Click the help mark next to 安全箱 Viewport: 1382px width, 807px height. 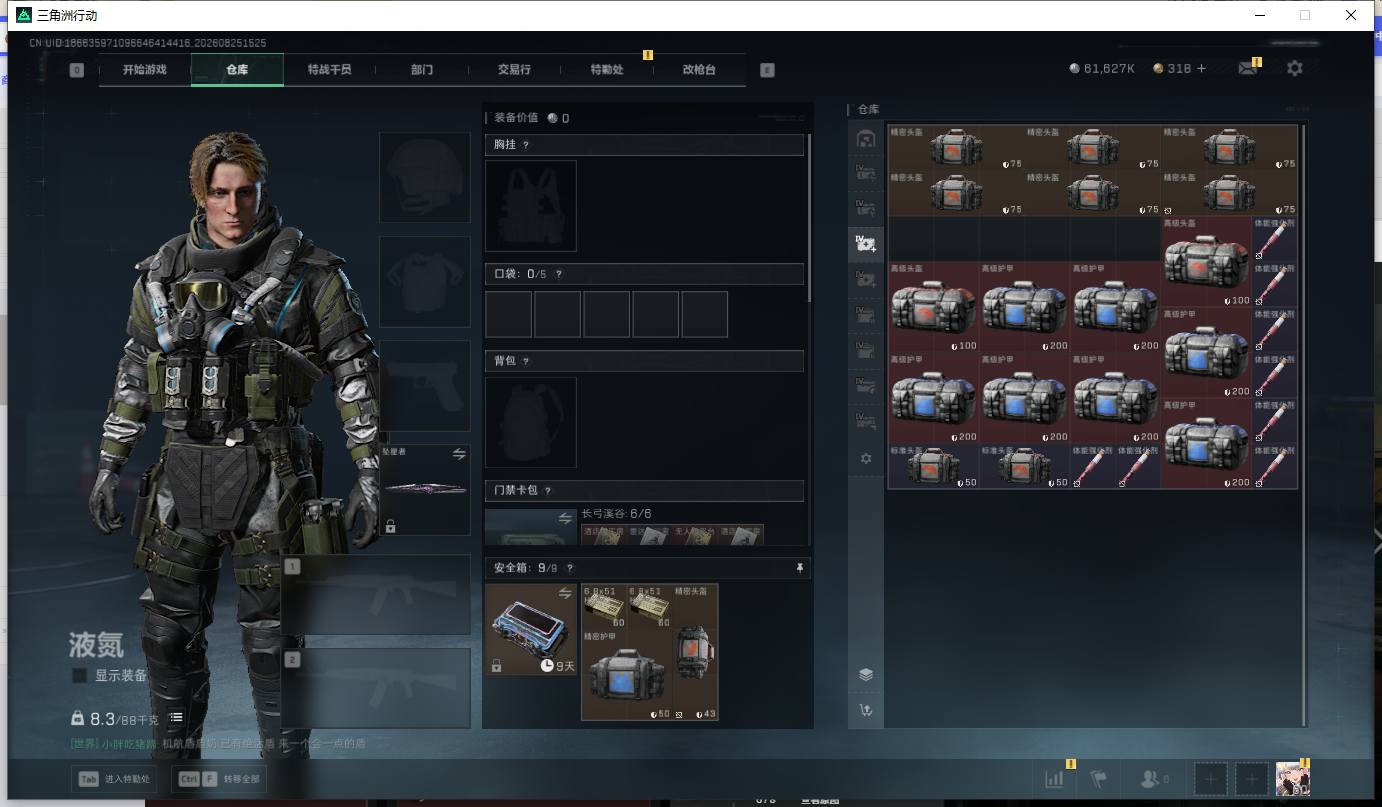pos(570,568)
